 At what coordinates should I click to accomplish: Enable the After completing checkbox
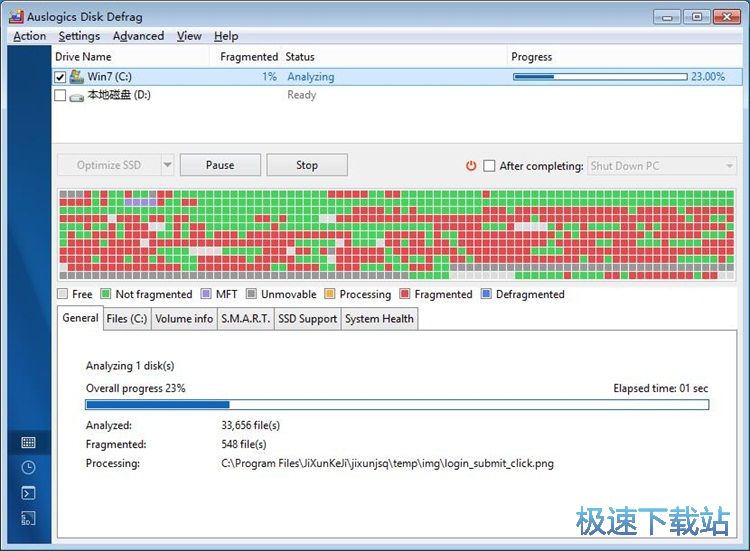489,166
